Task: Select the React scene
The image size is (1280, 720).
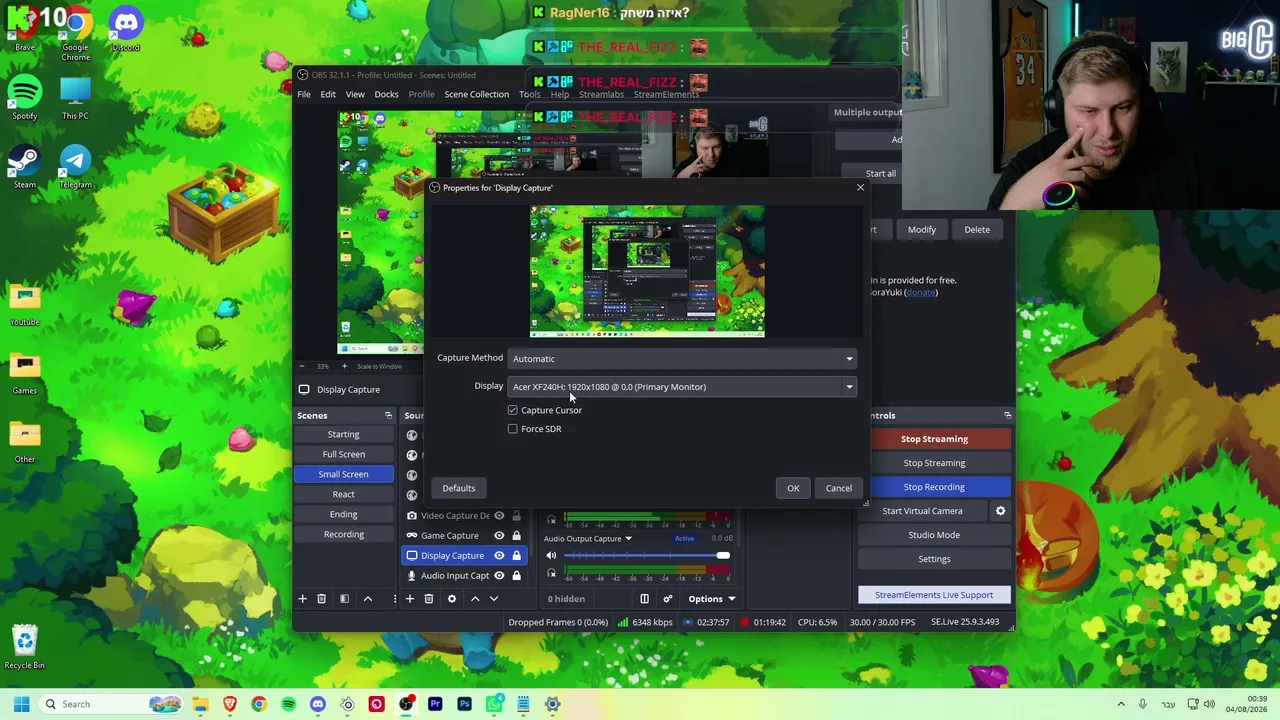Action: click(x=343, y=494)
